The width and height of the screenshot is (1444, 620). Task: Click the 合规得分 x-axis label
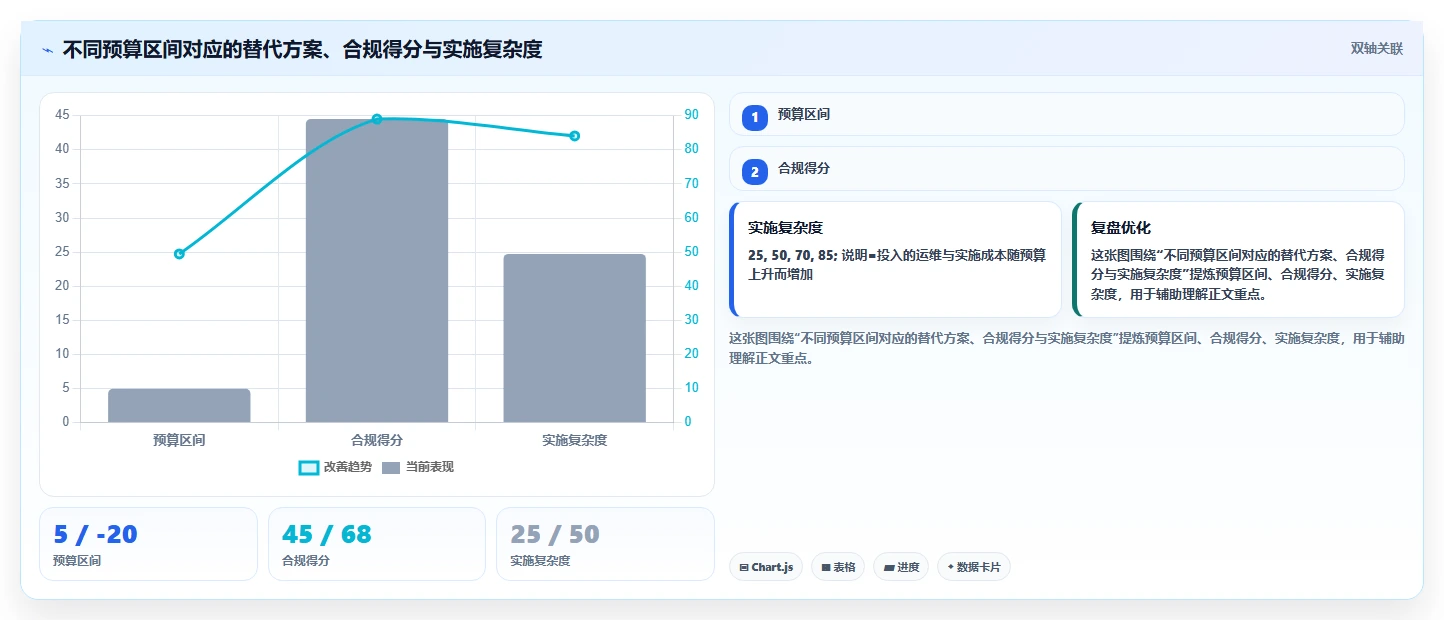pos(377,440)
